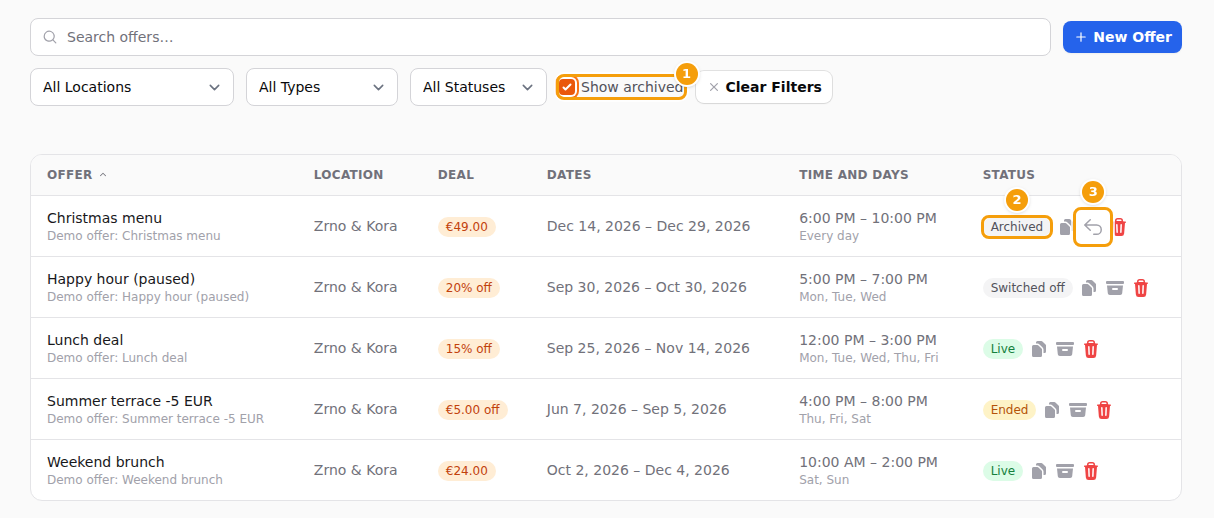Open the Weekend brunch offer name
Image resolution: width=1214 pixels, height=518 pixels.
coord(106,462)
